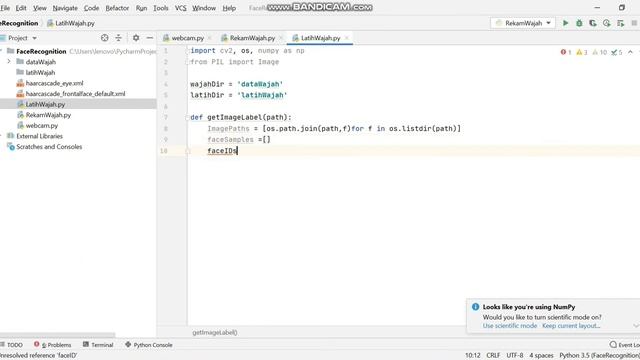The width and height of the screenshot is (640, 360).
Task: Hide the Project tool window
Action: (x=150, y=38)
